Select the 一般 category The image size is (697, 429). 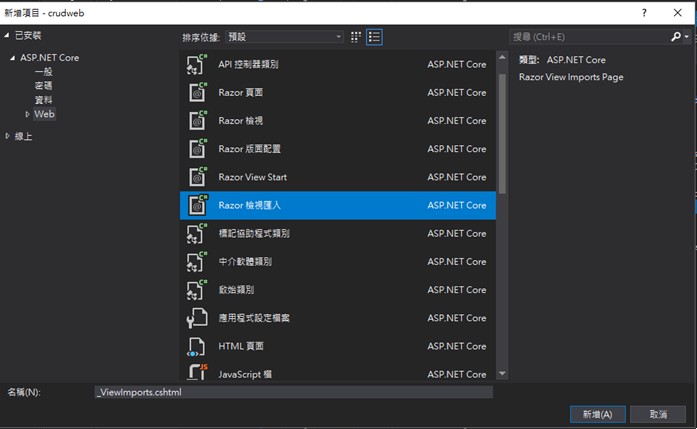click(x=44, y=72)
